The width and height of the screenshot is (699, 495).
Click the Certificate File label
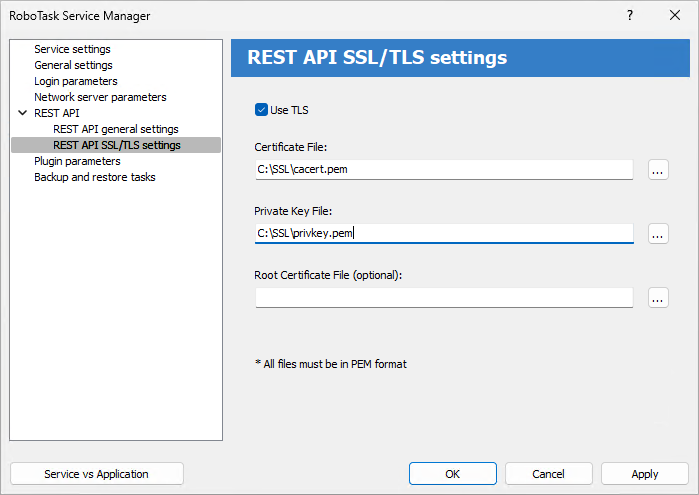291,147
